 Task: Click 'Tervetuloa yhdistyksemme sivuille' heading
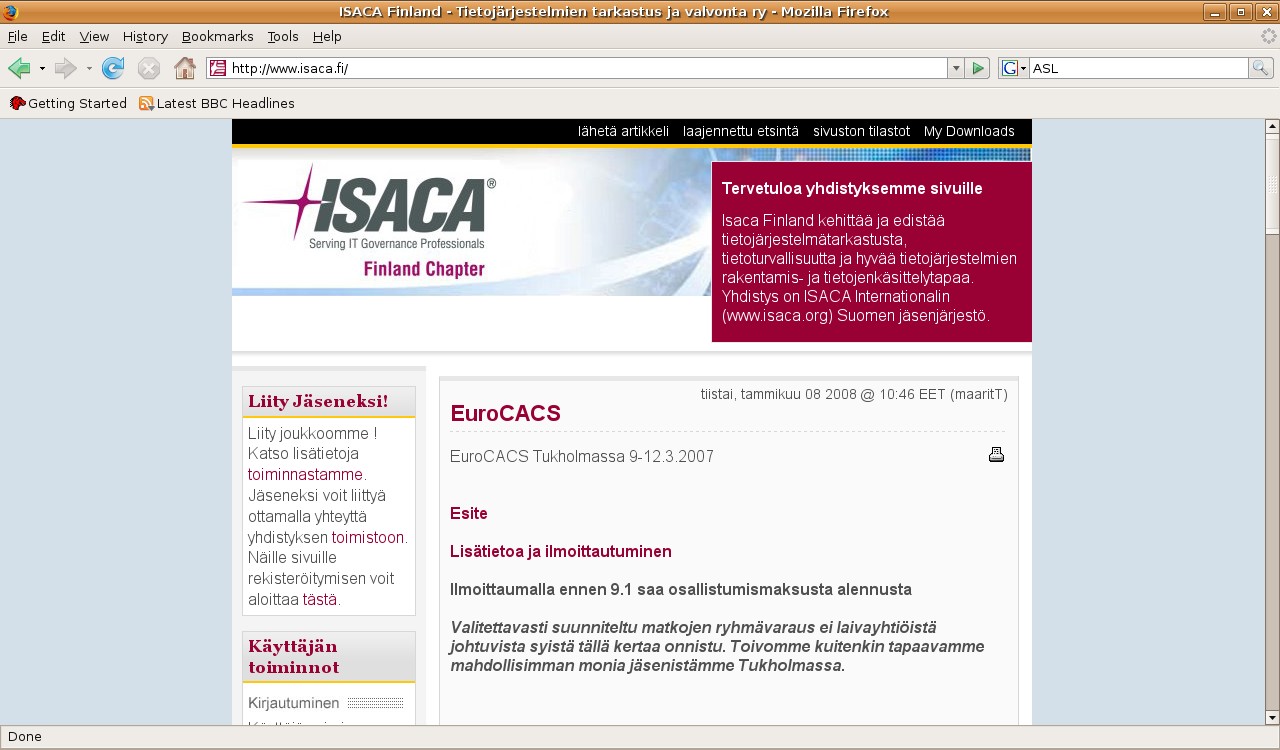click(852, 188)
